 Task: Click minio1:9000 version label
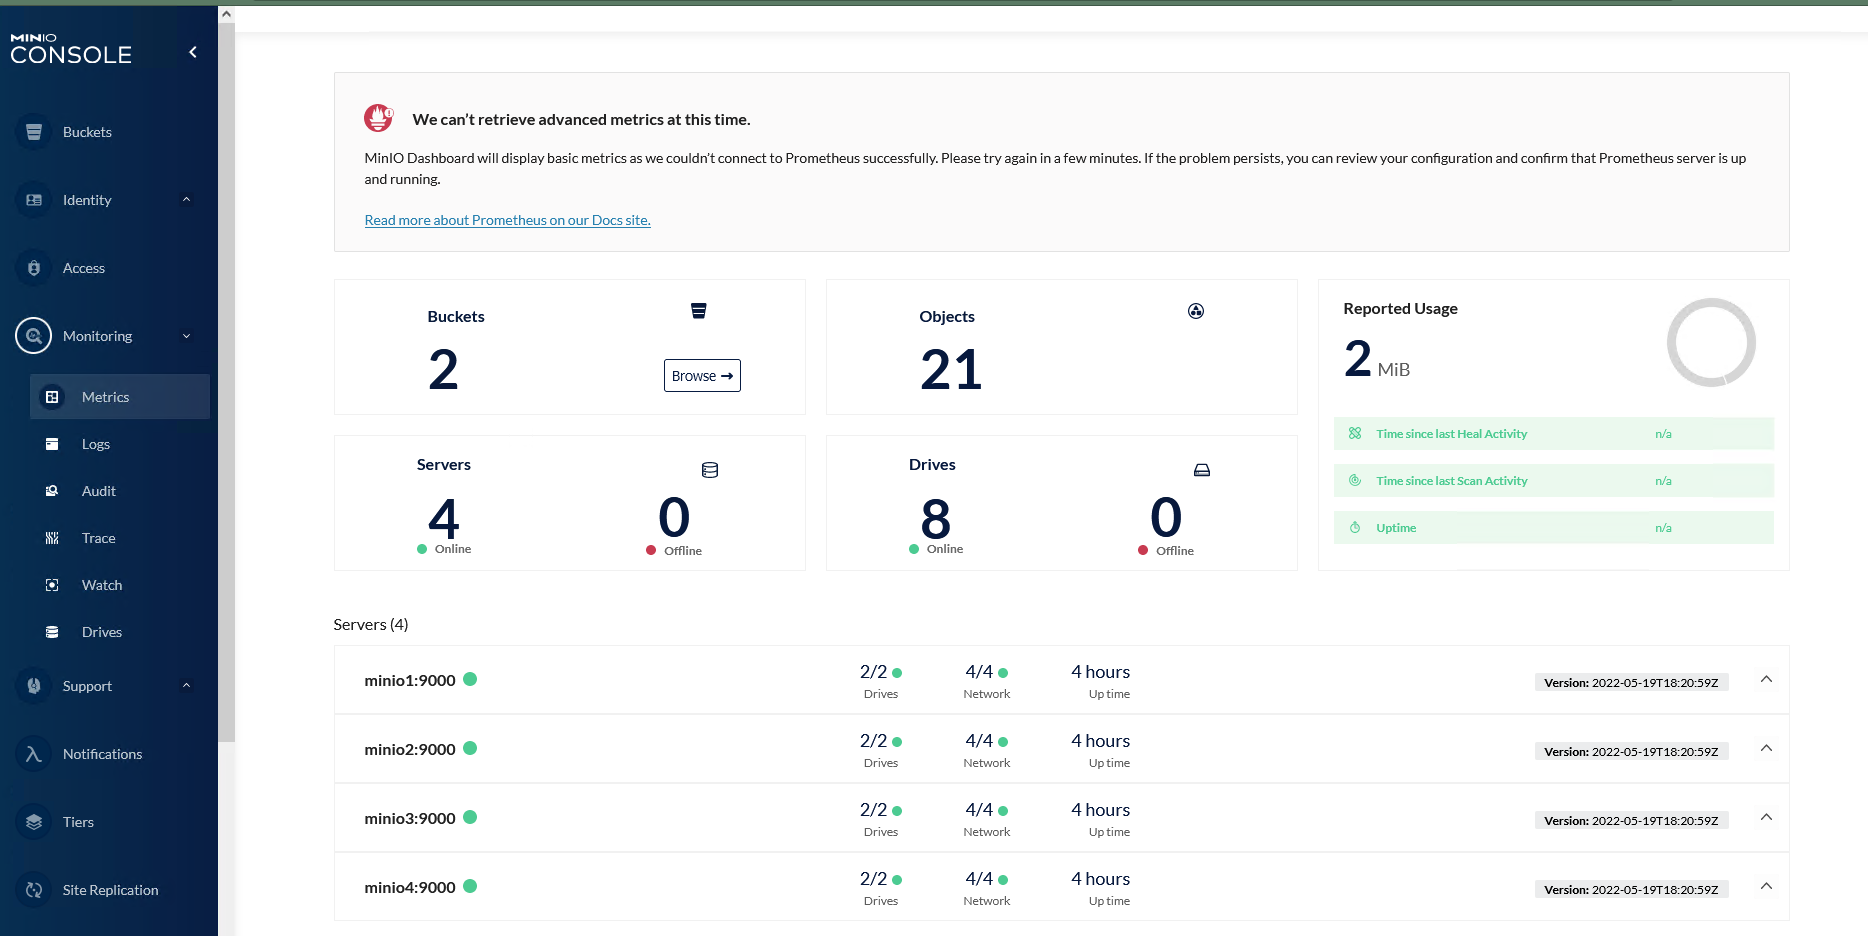click(x=1631, y=683)
